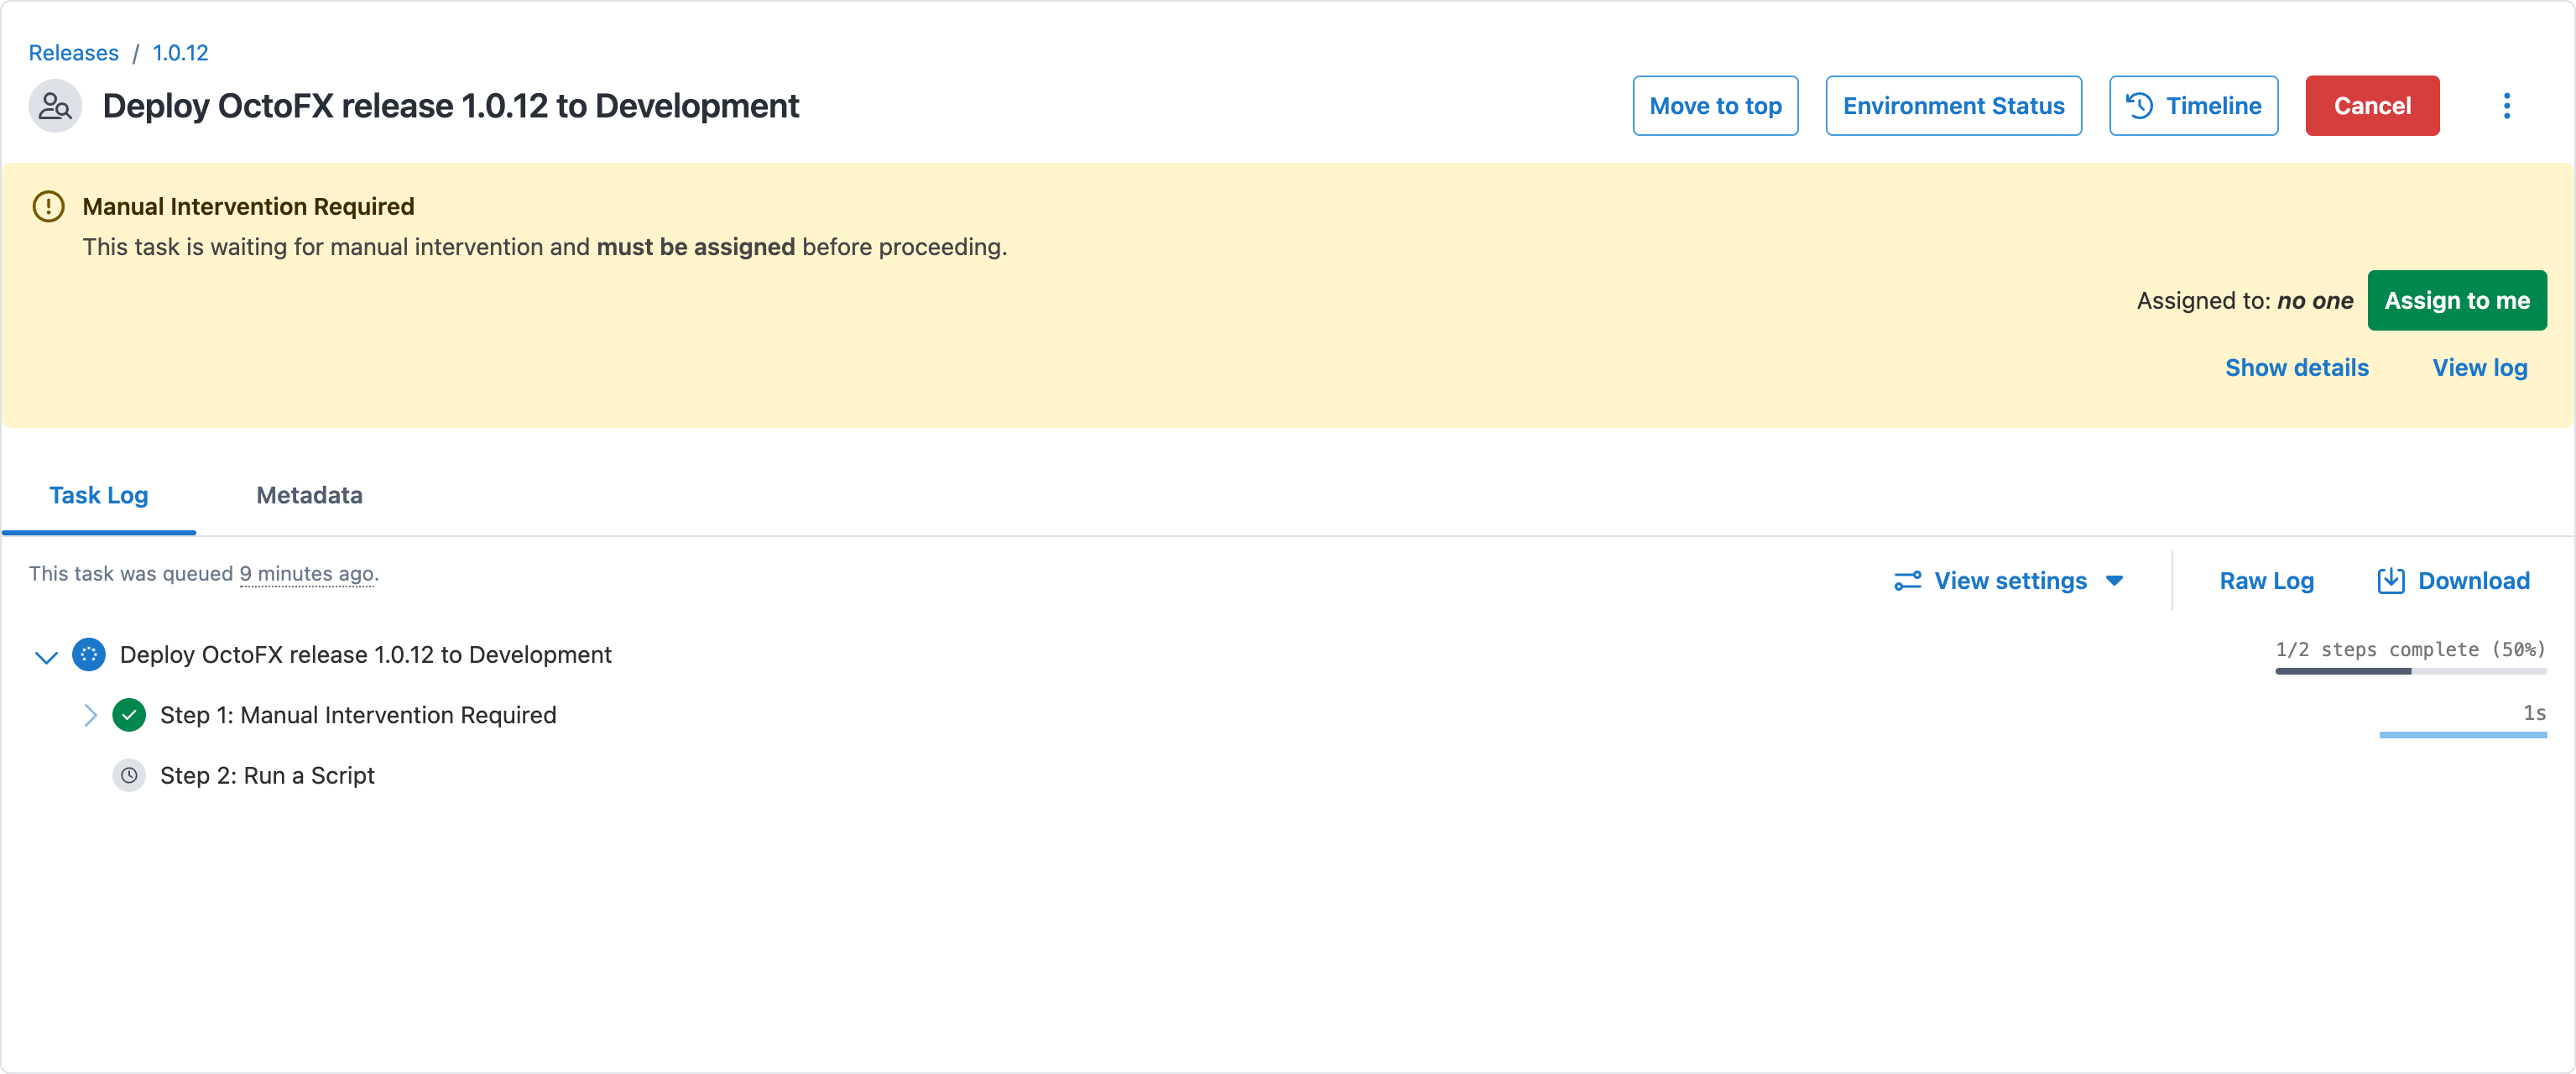Open the three-dot overflow menu
The width and height of the screenshot is (2576, 1074).
2506,106
